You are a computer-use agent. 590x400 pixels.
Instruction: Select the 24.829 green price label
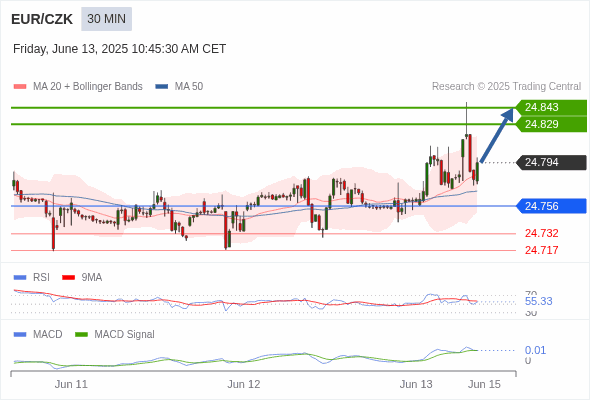[551, 124]
